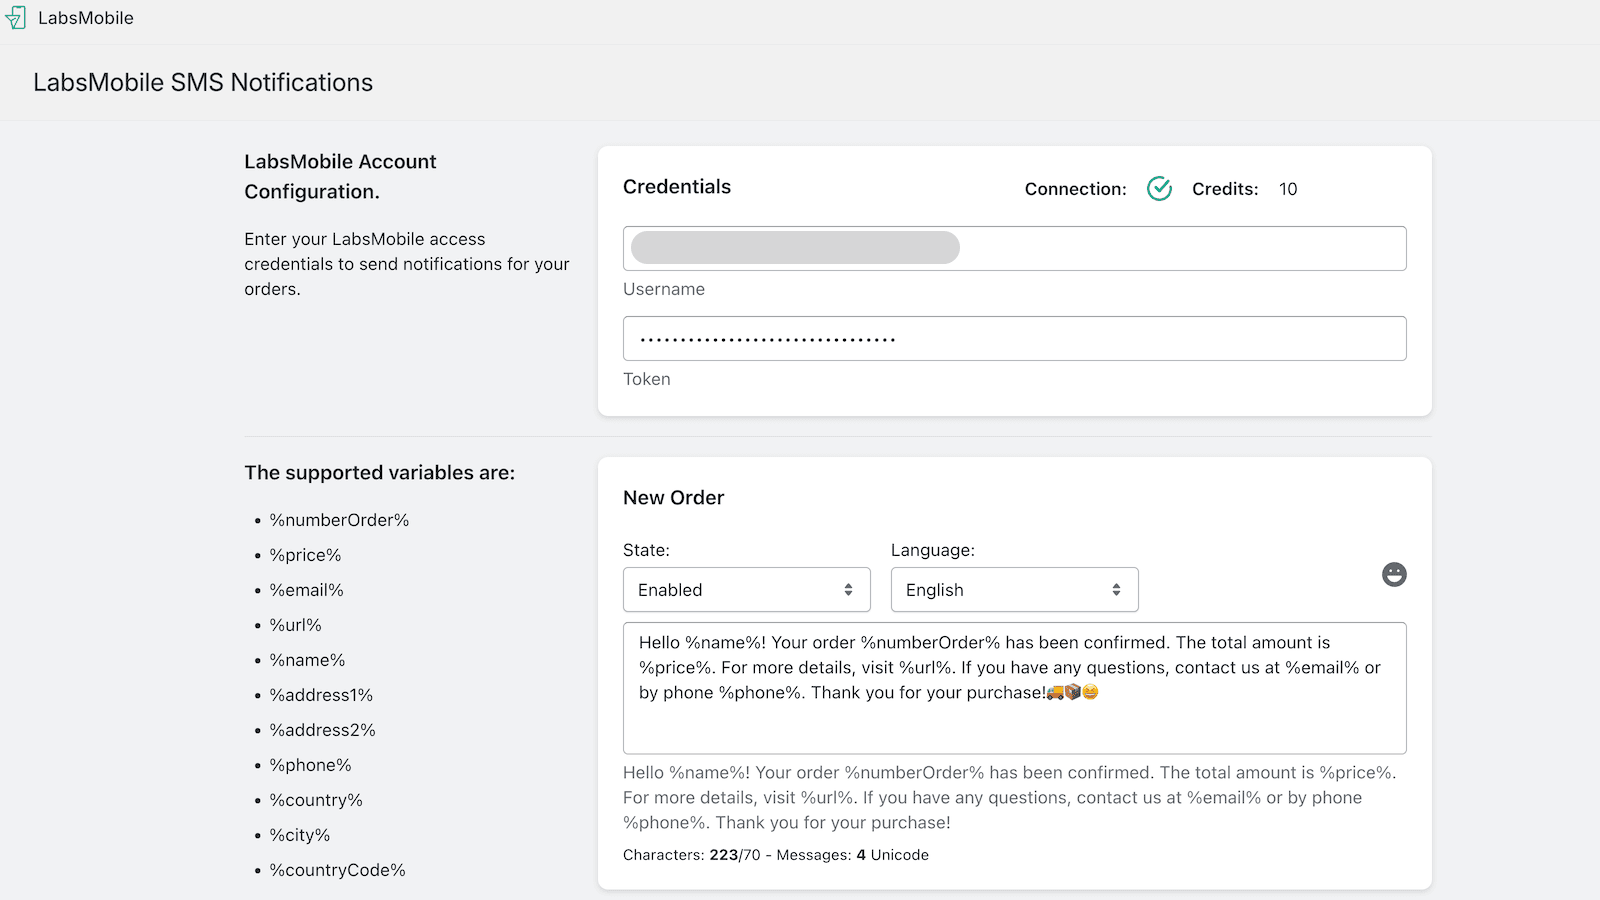Open the emoji picker smiley icon
1600x900 pixels.
pos(1394,574)
